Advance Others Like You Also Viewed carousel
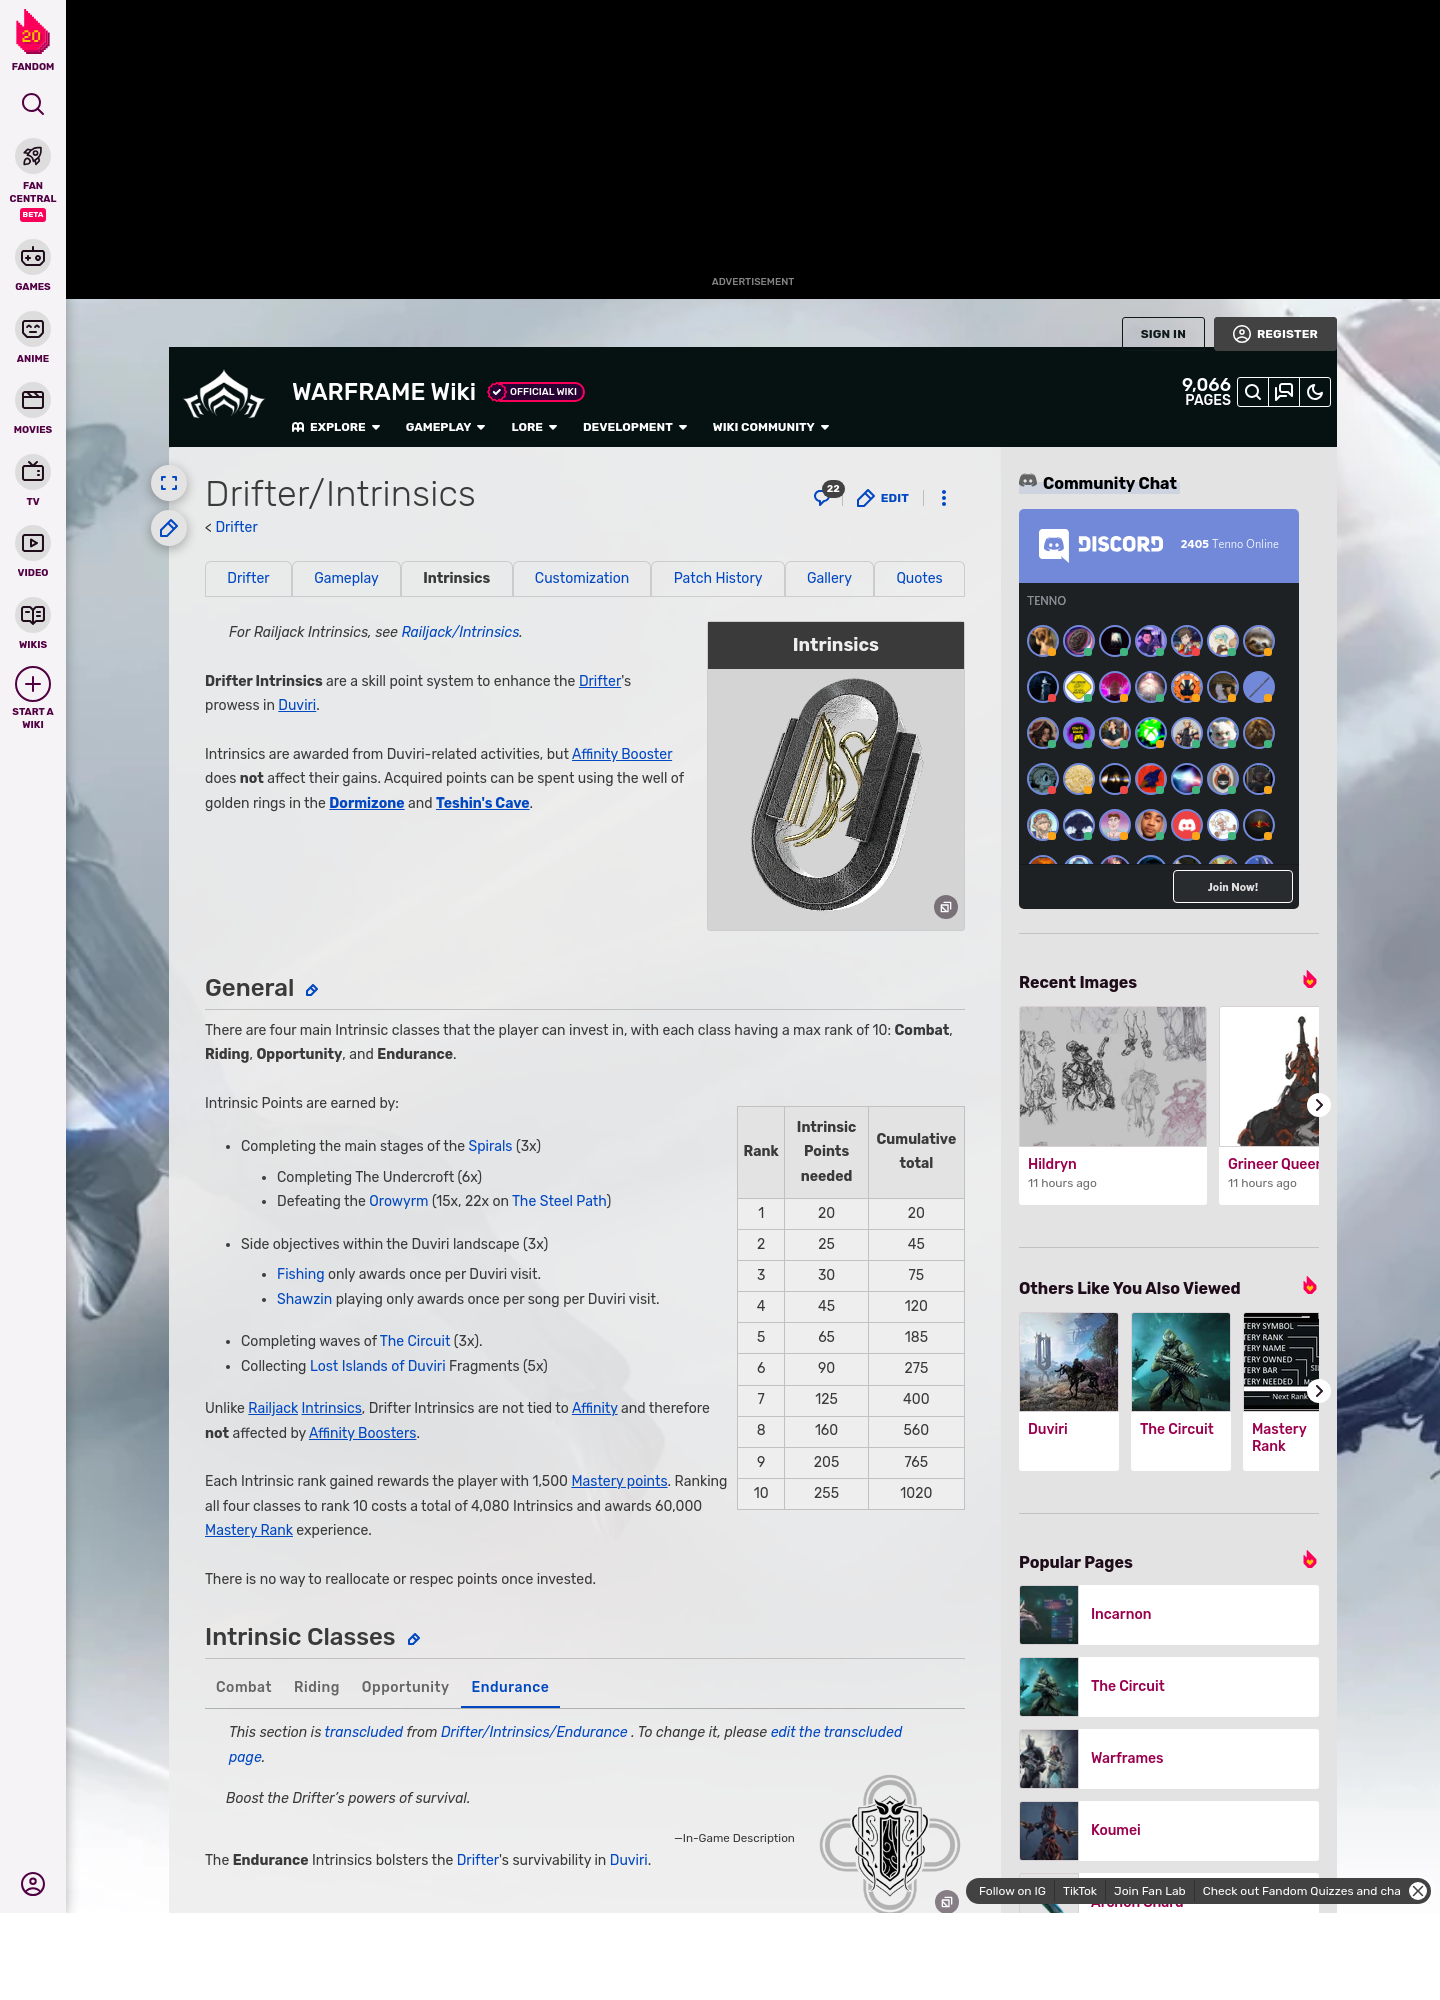The width and height of the screenshot is (1440, 2000). point(1319,1391)
